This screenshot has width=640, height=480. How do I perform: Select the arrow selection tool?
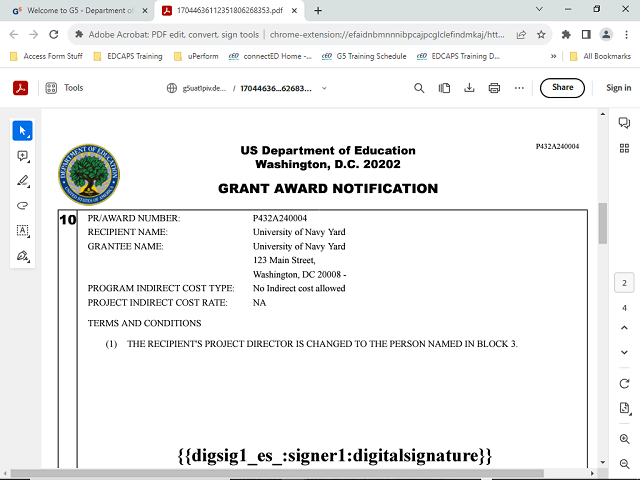coord(22,131)
